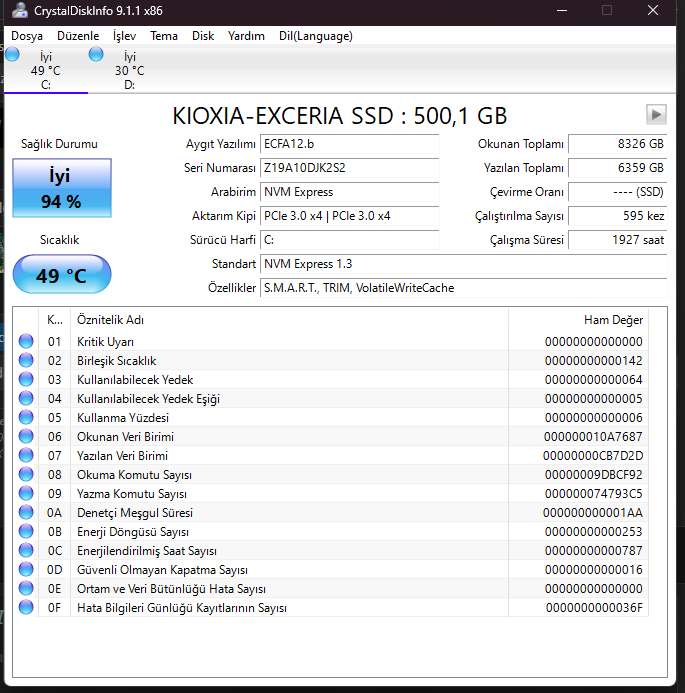Click the Yazılan Toplamı value 6359 GB
Screen dimensions: 685x693
(x=617, y=168)
